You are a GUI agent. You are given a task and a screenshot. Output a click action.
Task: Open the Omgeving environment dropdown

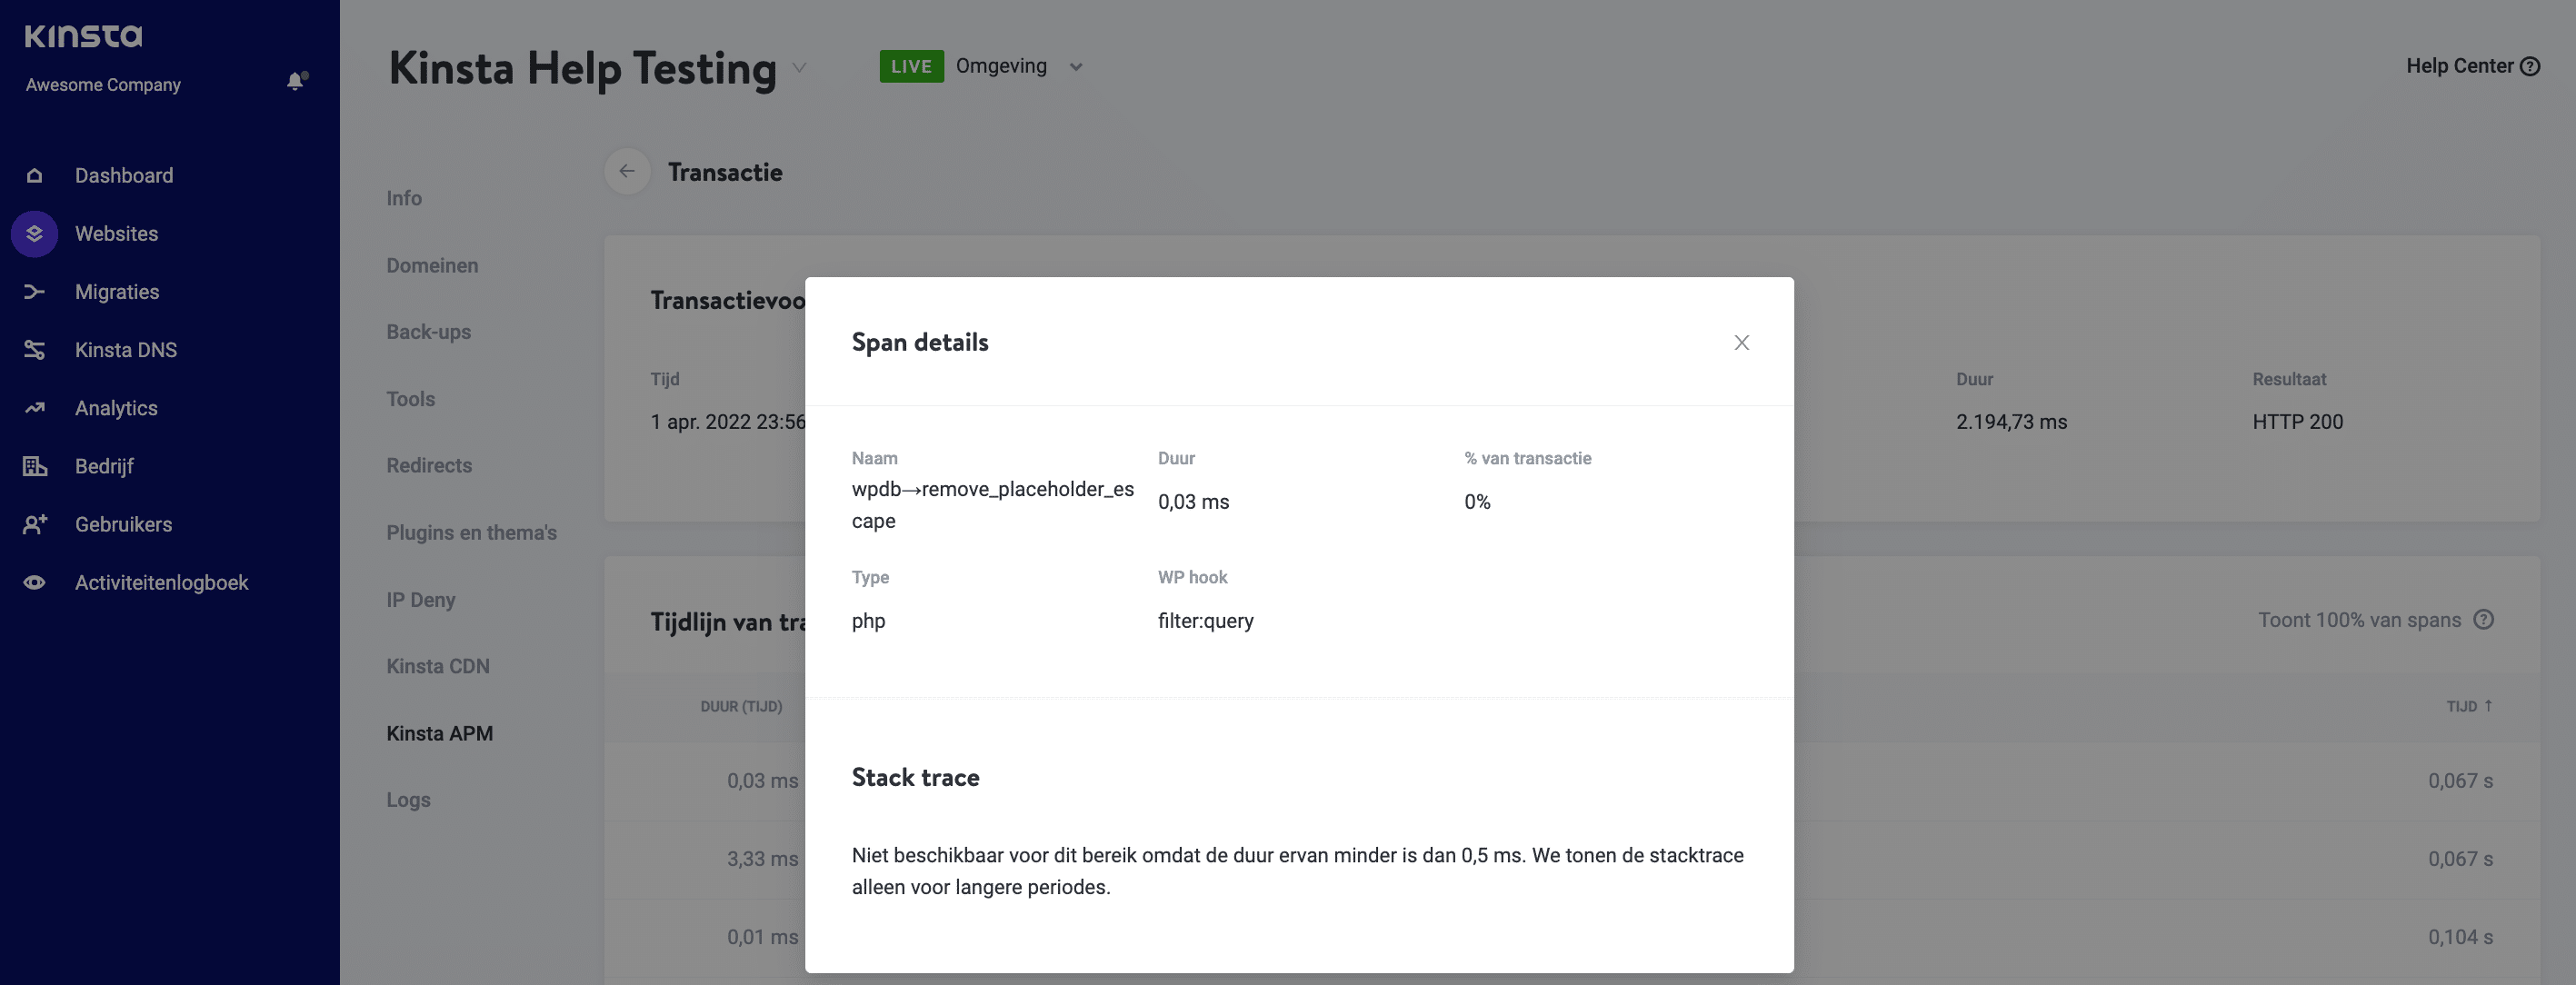[x=1075, y=67]
